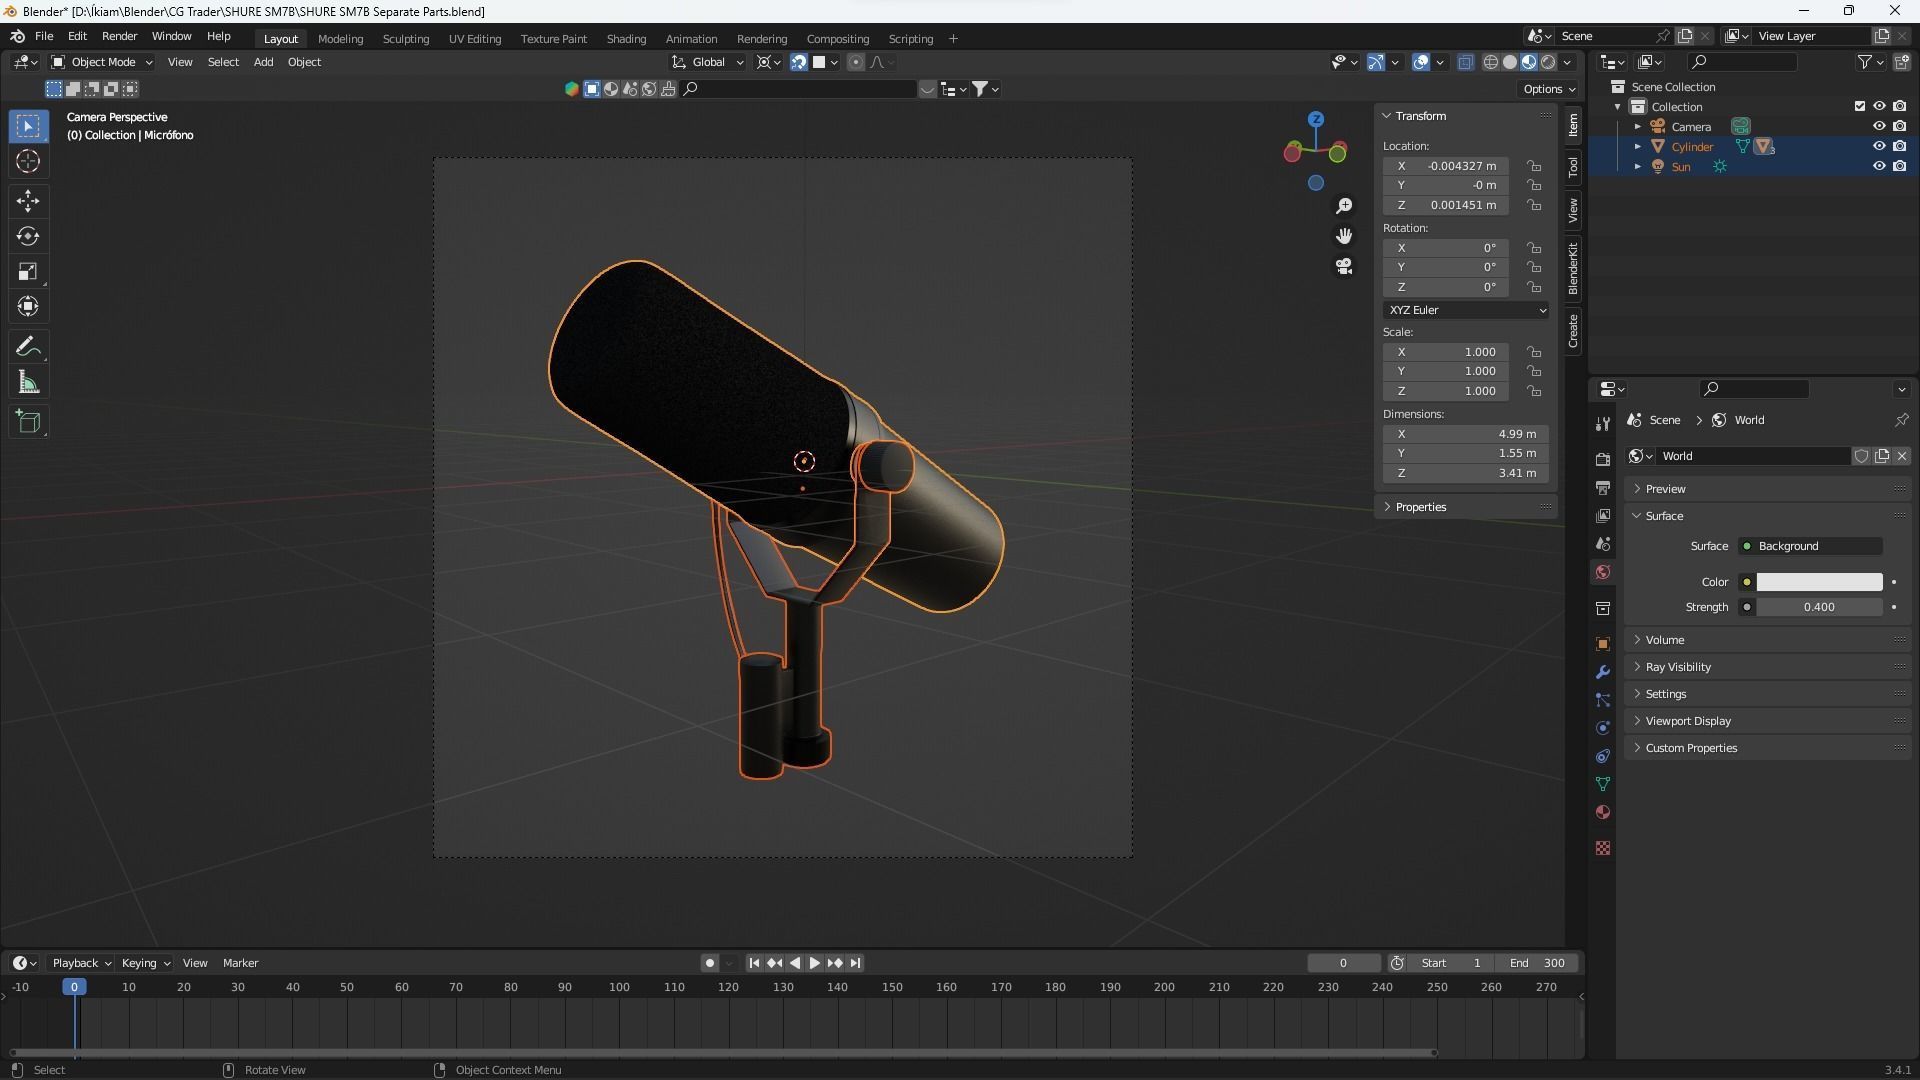This screenshot has width=1920, height=1080.
Task: Open View Layer properties tab
Action: 1603,515
